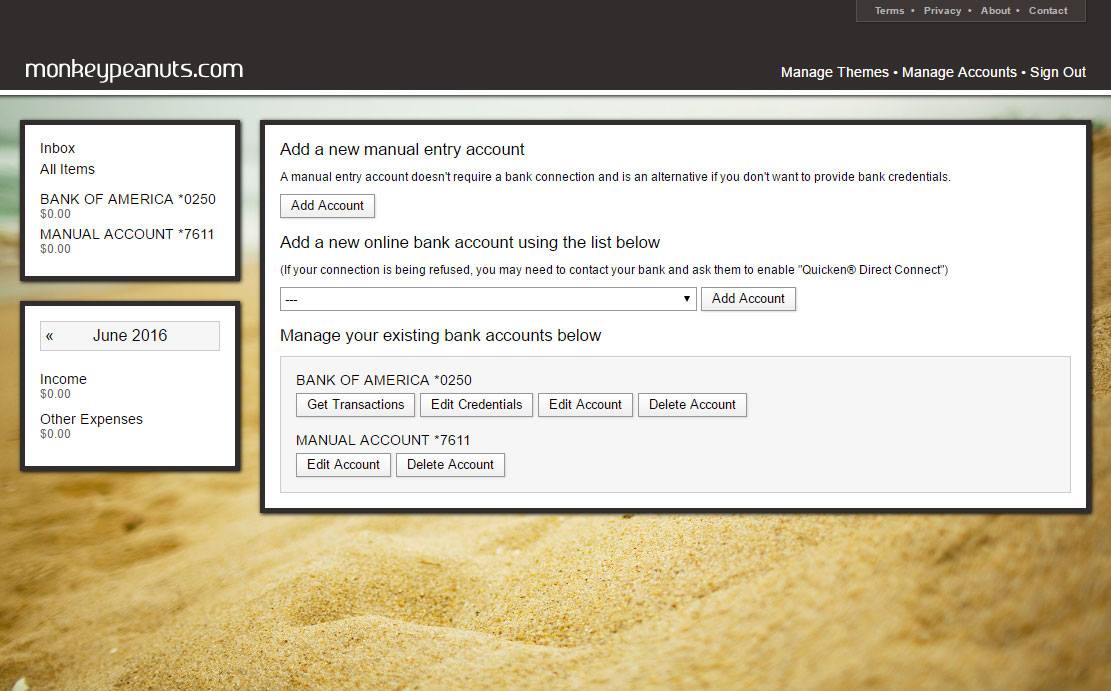Go to previous month with « arrow

pyautogui.click(x=50, y=336)
